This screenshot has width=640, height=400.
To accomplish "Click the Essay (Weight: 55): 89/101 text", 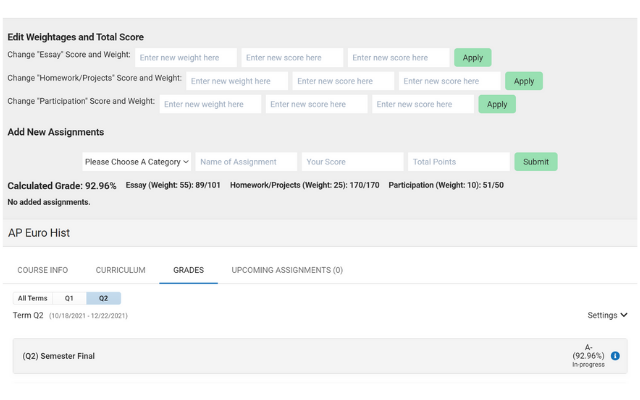I will click(x=173, y=185).
